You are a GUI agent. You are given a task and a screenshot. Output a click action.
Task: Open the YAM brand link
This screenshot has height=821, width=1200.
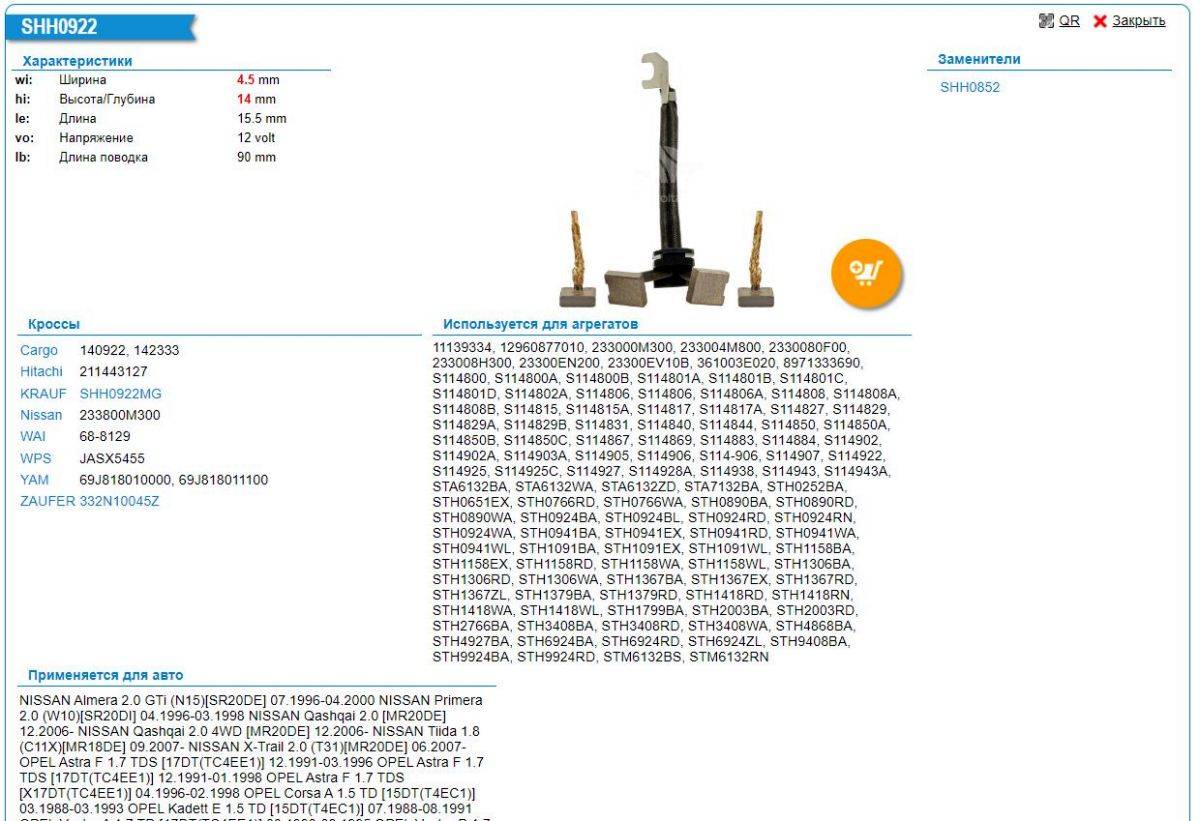pos(34,480)
